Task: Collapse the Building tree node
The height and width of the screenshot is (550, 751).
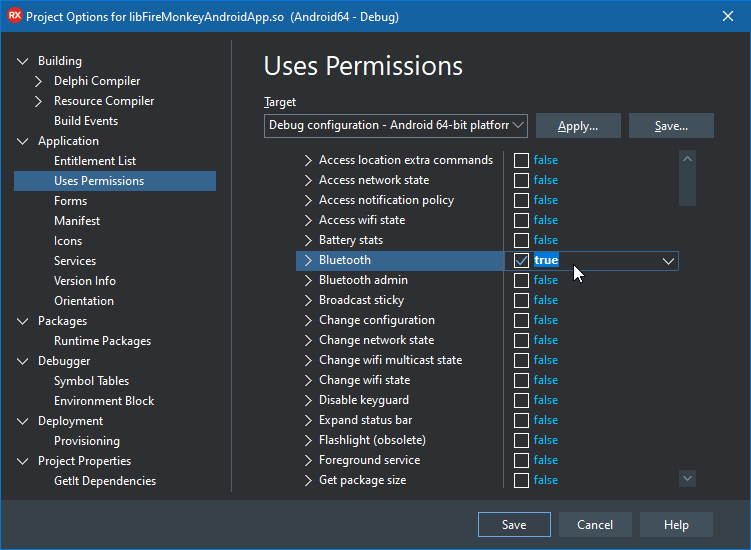Action: (23, 61)
